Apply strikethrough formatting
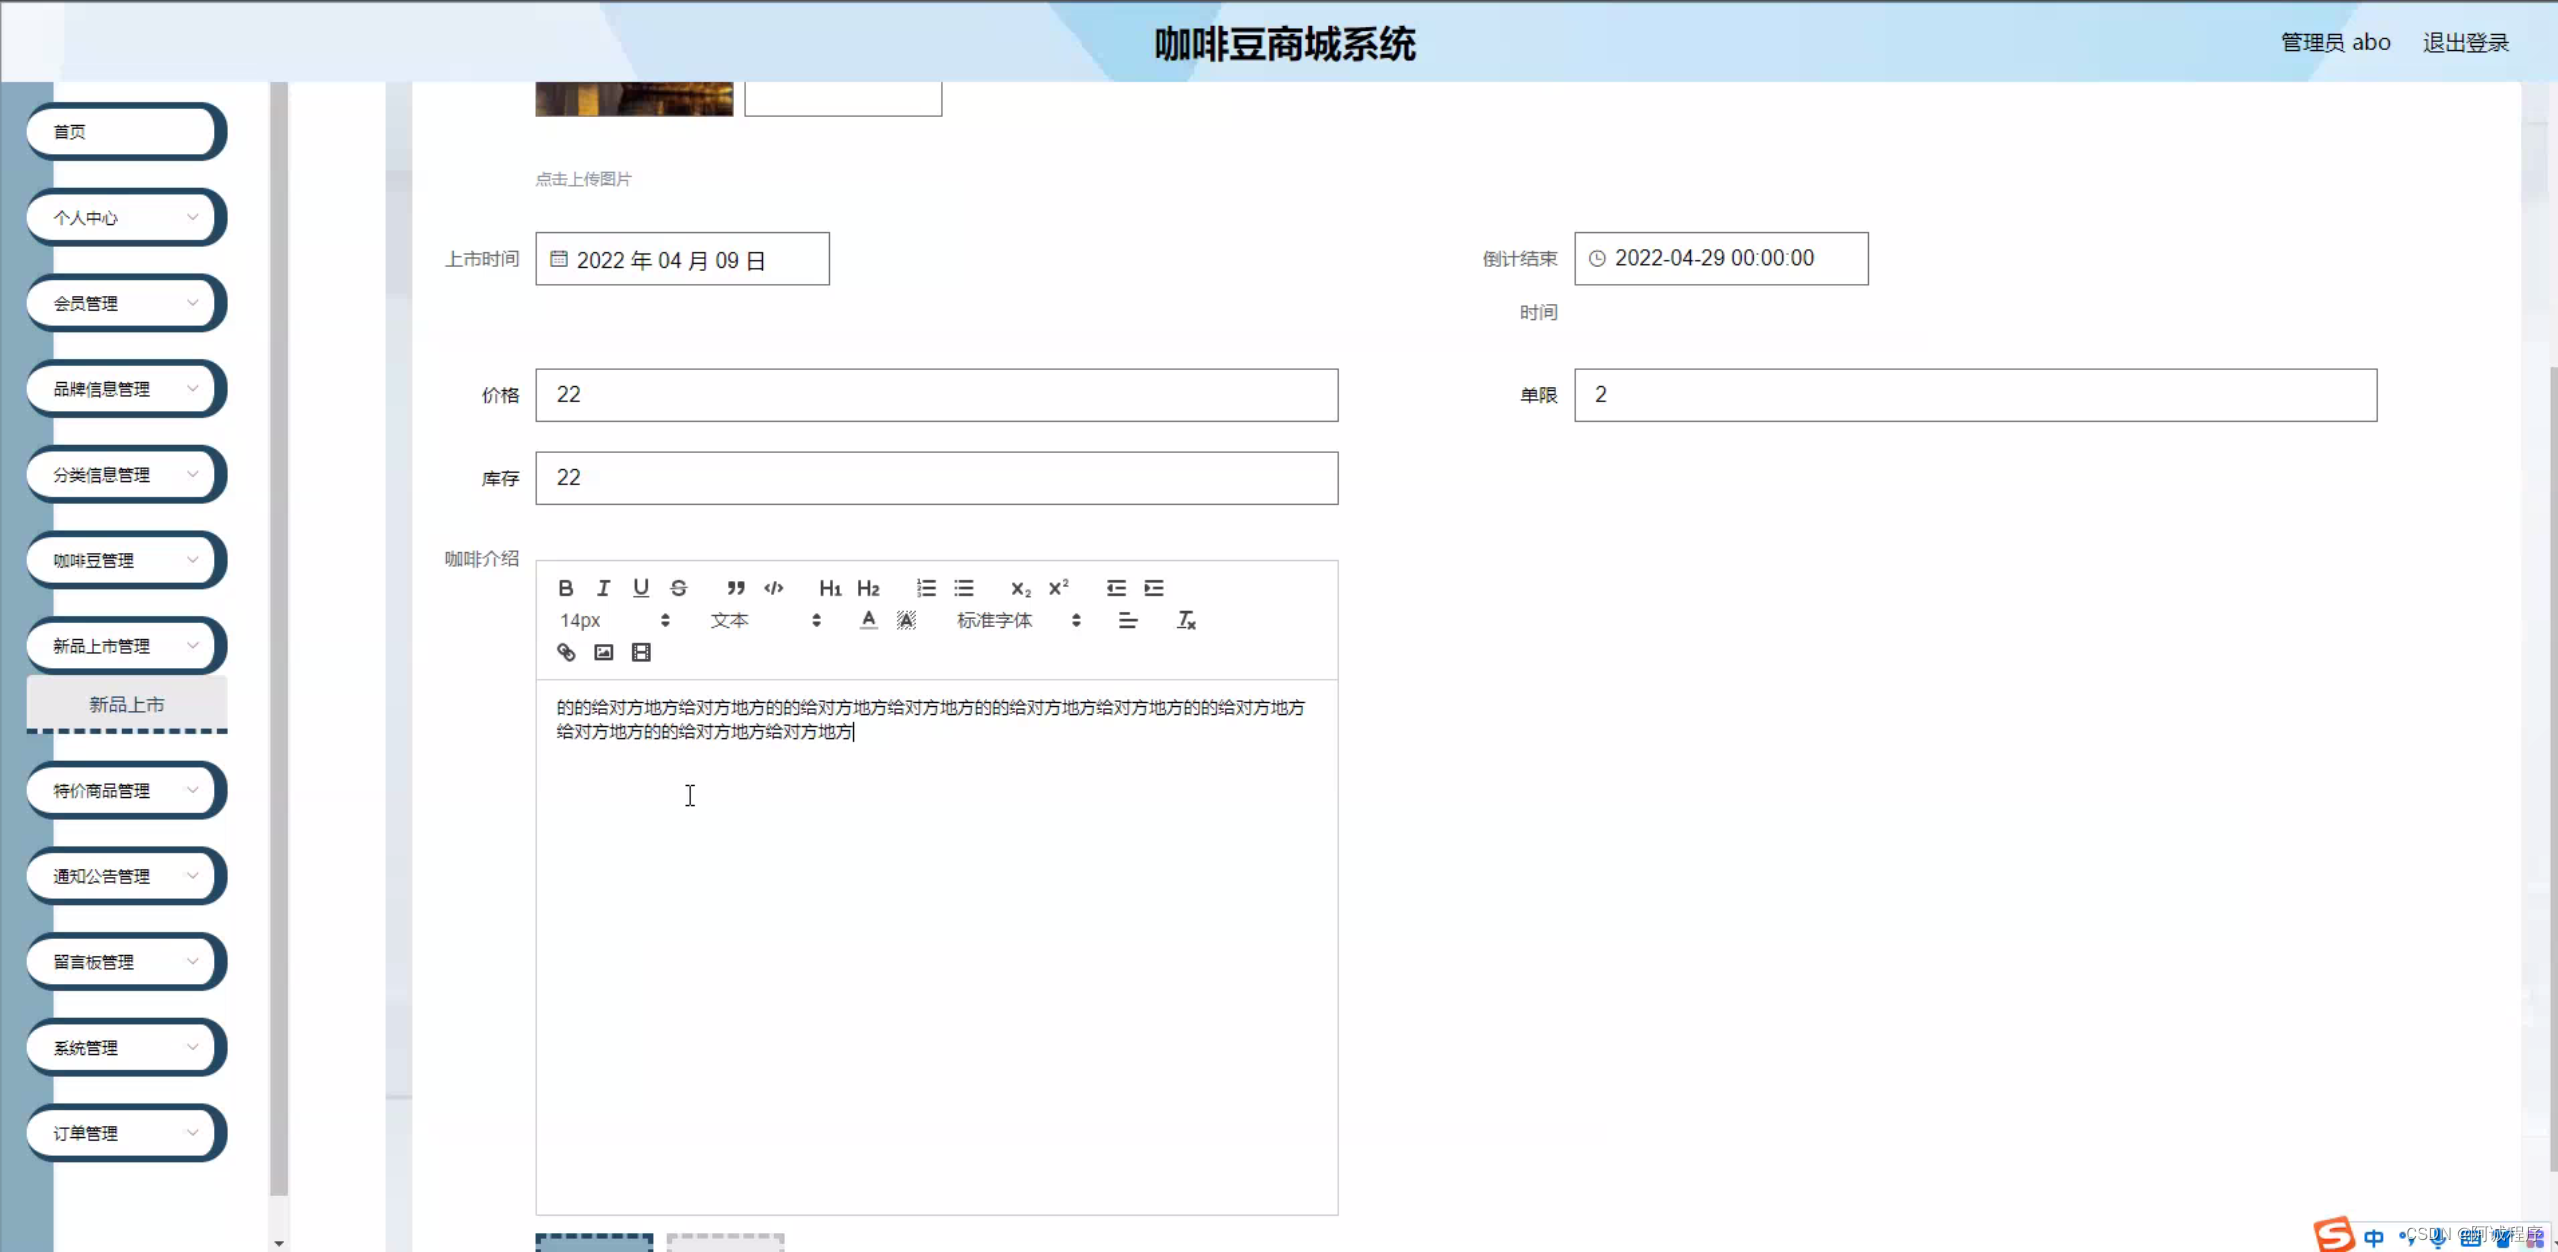The height and width of the screenshot is (1252, 2558). click(679, 588)
